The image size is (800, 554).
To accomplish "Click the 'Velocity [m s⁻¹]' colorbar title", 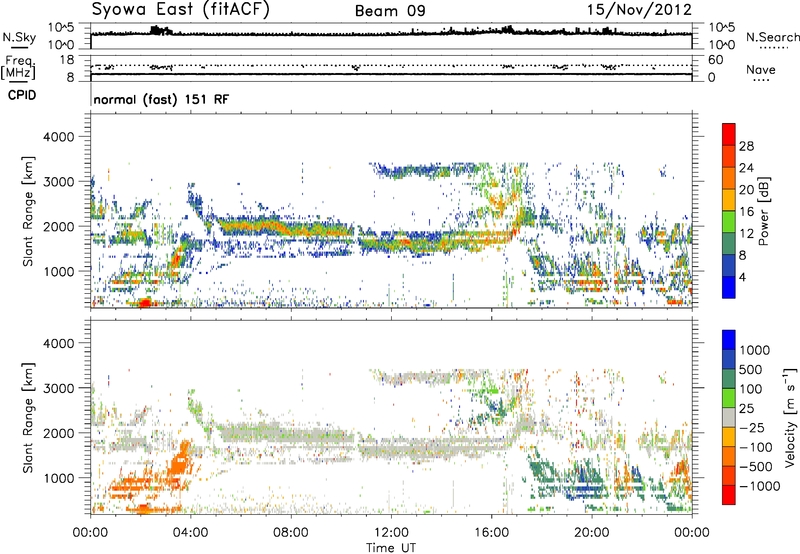I will (x=790, y=417).
